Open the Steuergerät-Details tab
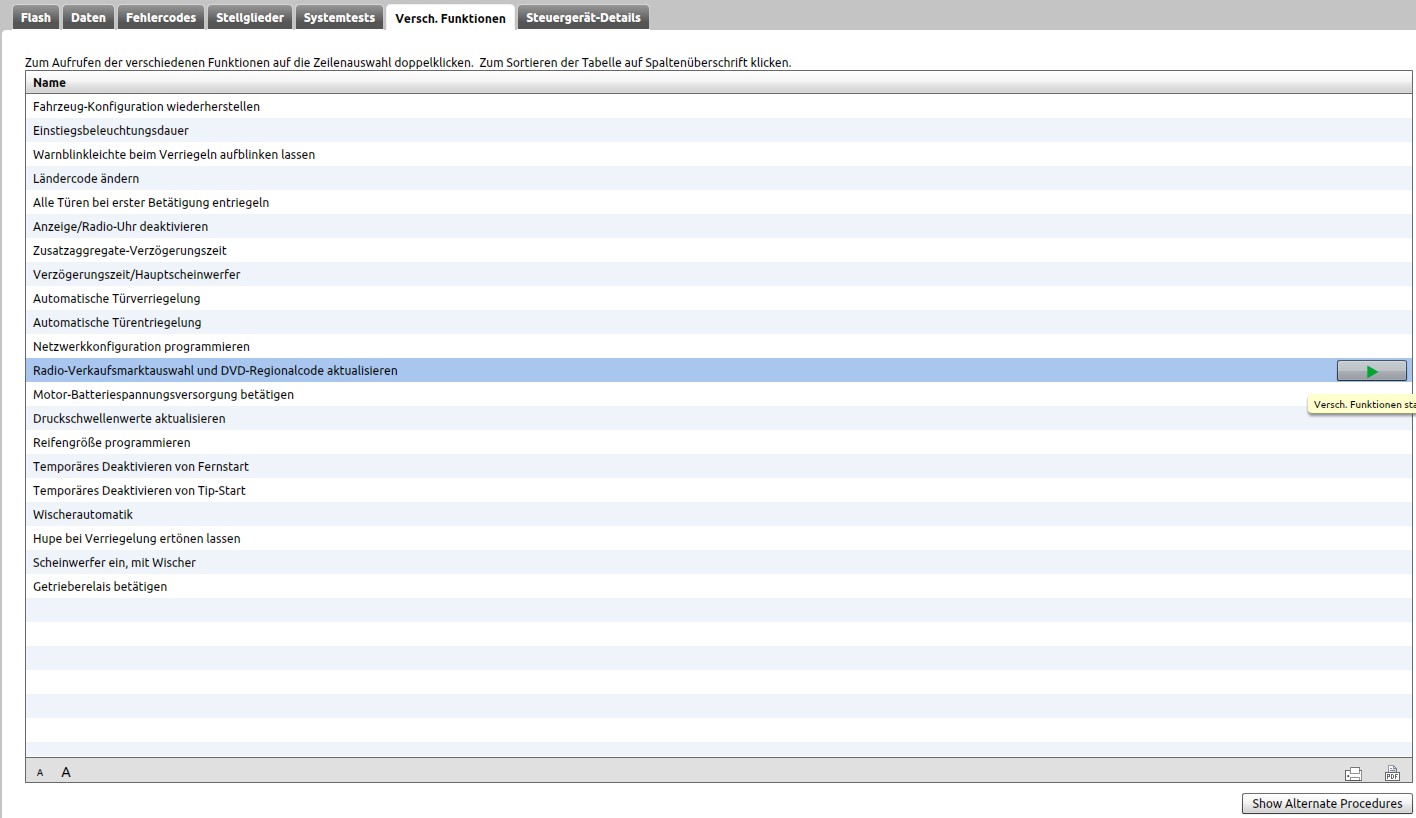1416x818 pixels. 584,18
